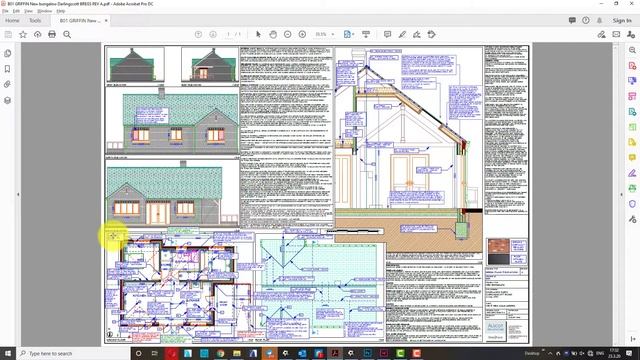The image size is (640, 360).
Task: Collapse the right tools pane arrow
Action: [x=622, y=195]
